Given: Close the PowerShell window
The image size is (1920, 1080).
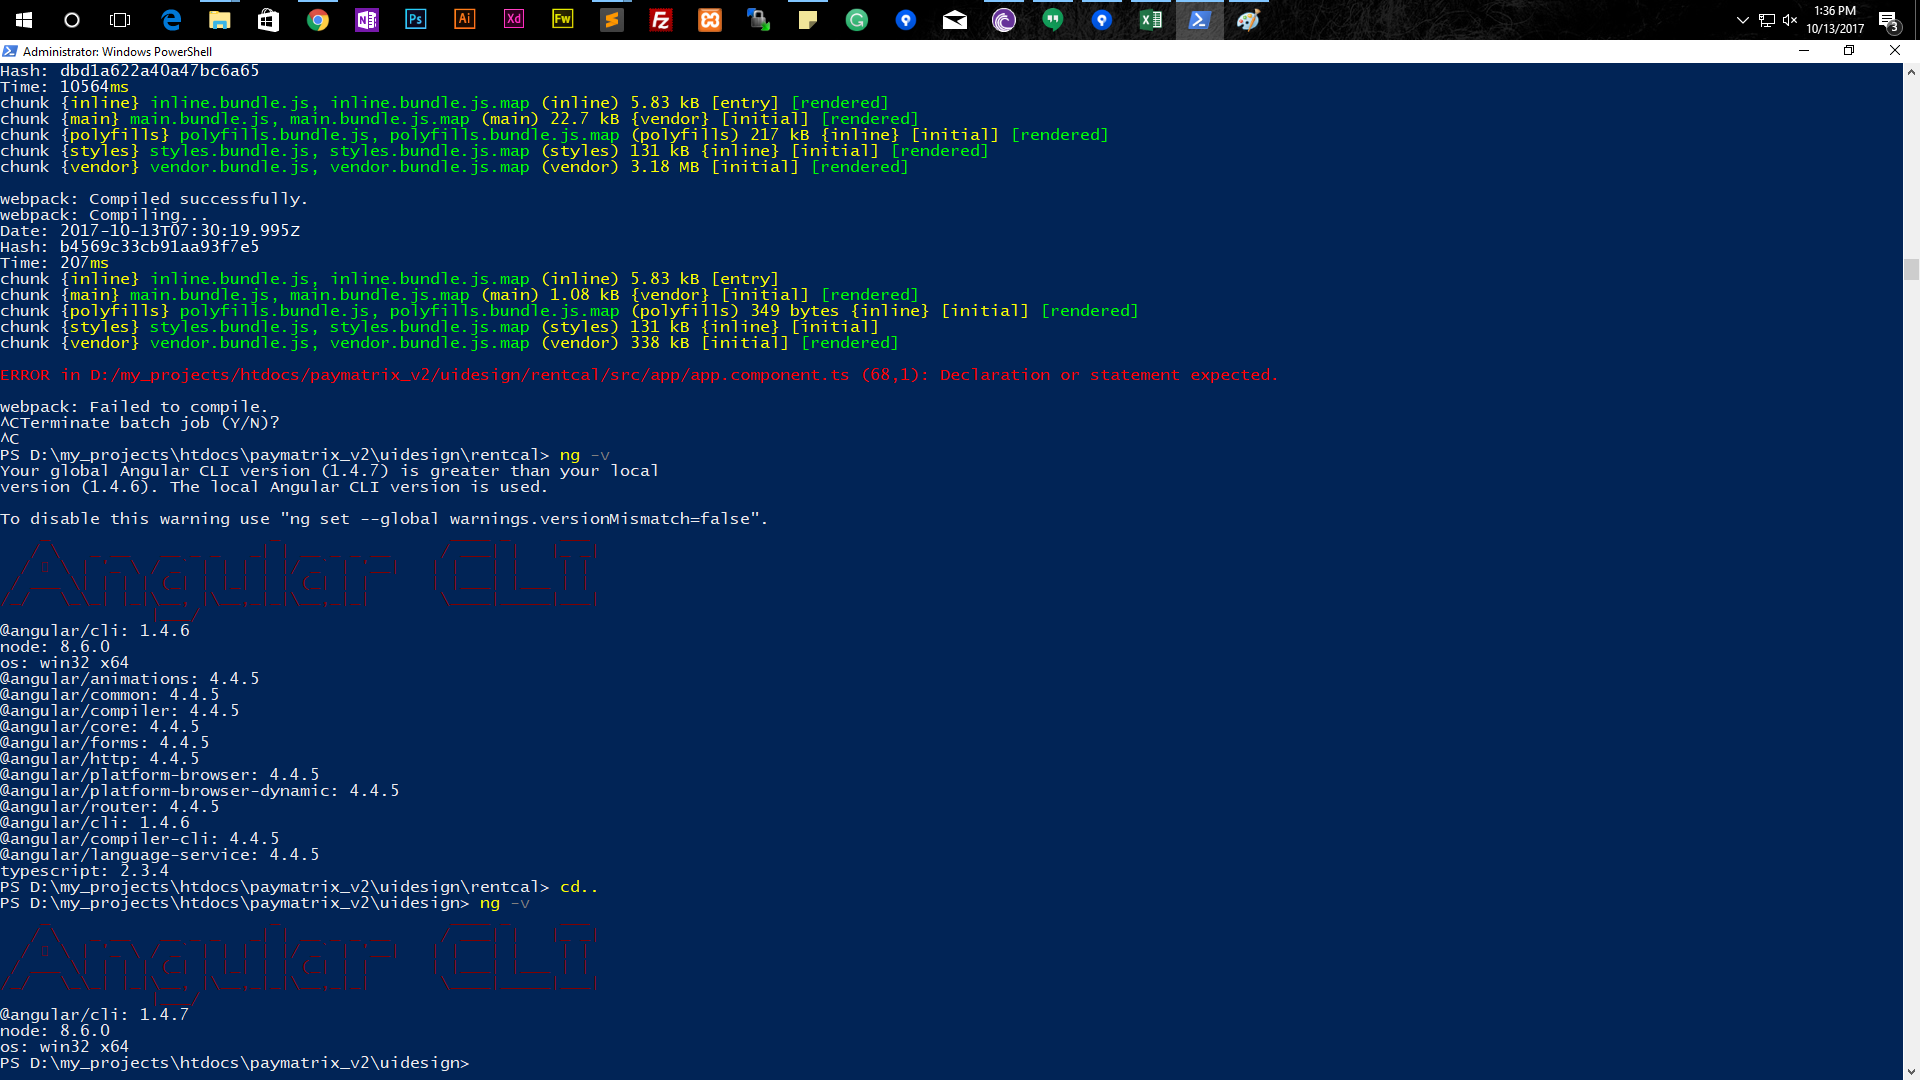Looking at the screenshot, I should click(1895, 51).
